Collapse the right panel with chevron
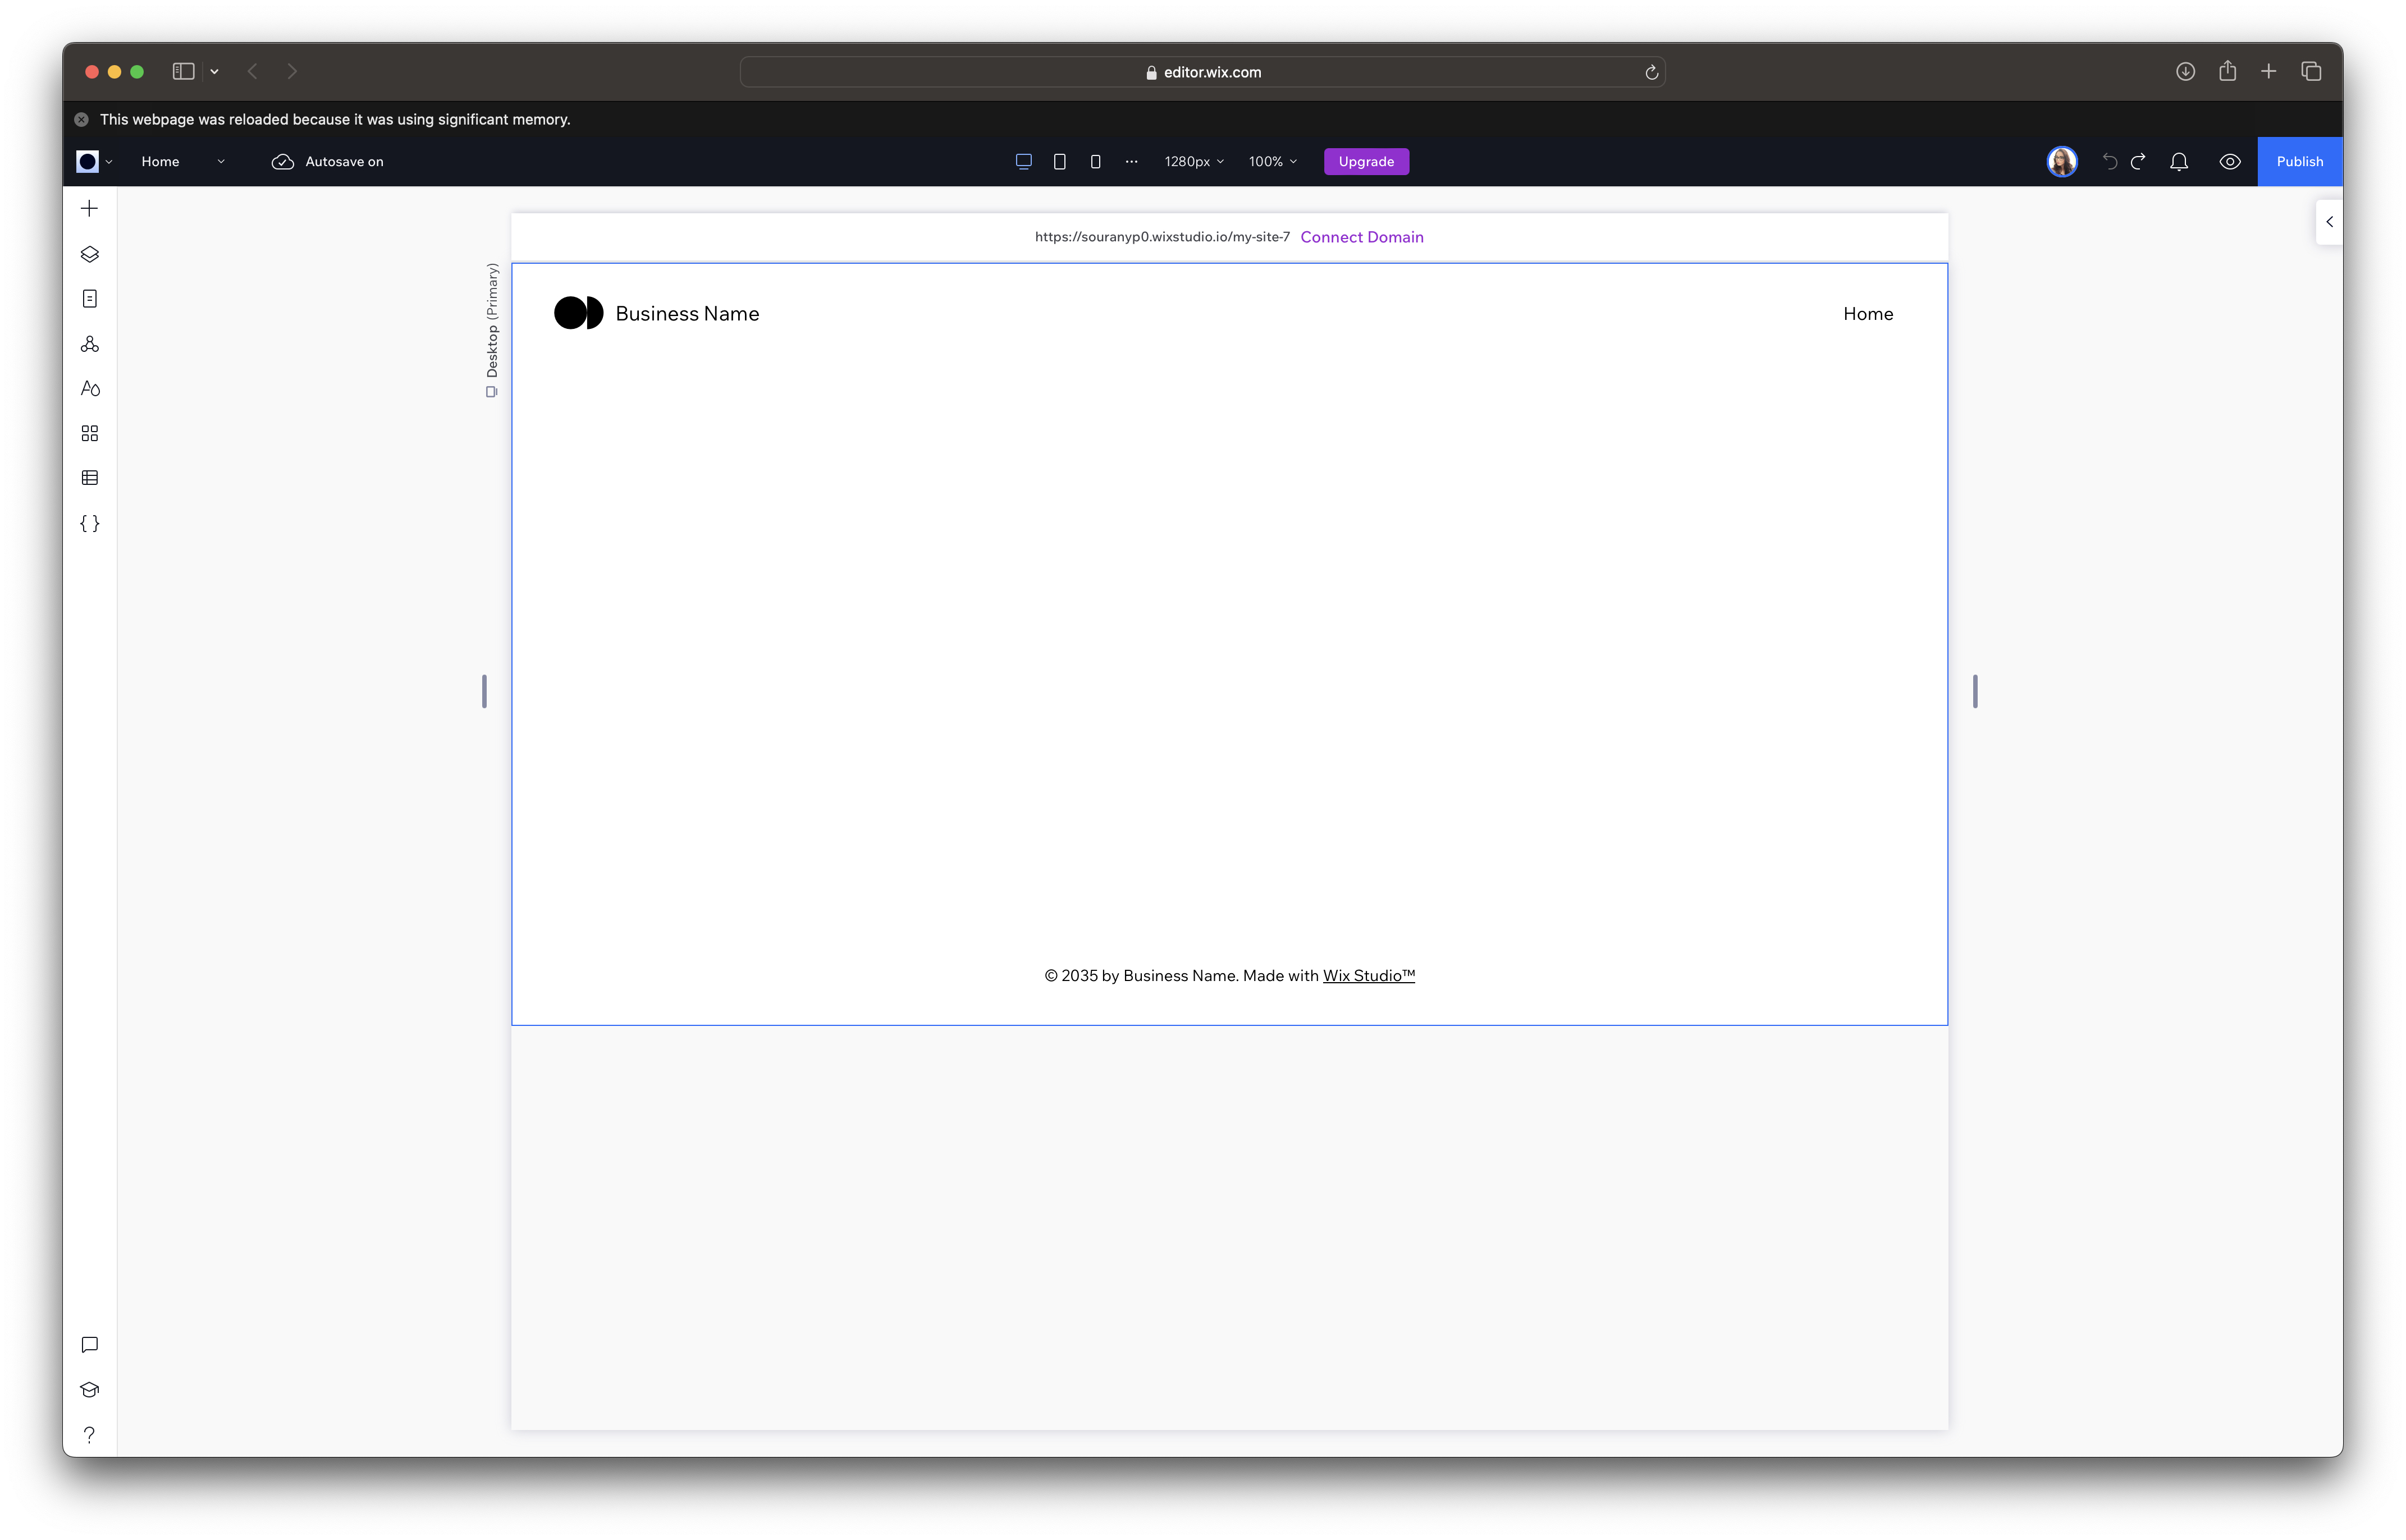The width and height of the screenshot is (2406, 1540). pos(2330,221)
